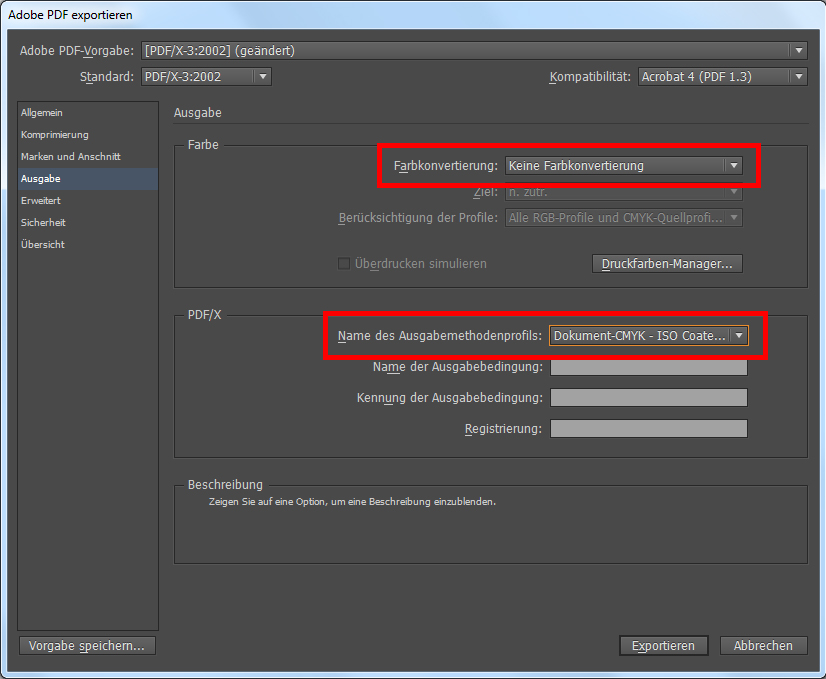Enable the Überdrucken simulieren checkbox

pos(344,264)
